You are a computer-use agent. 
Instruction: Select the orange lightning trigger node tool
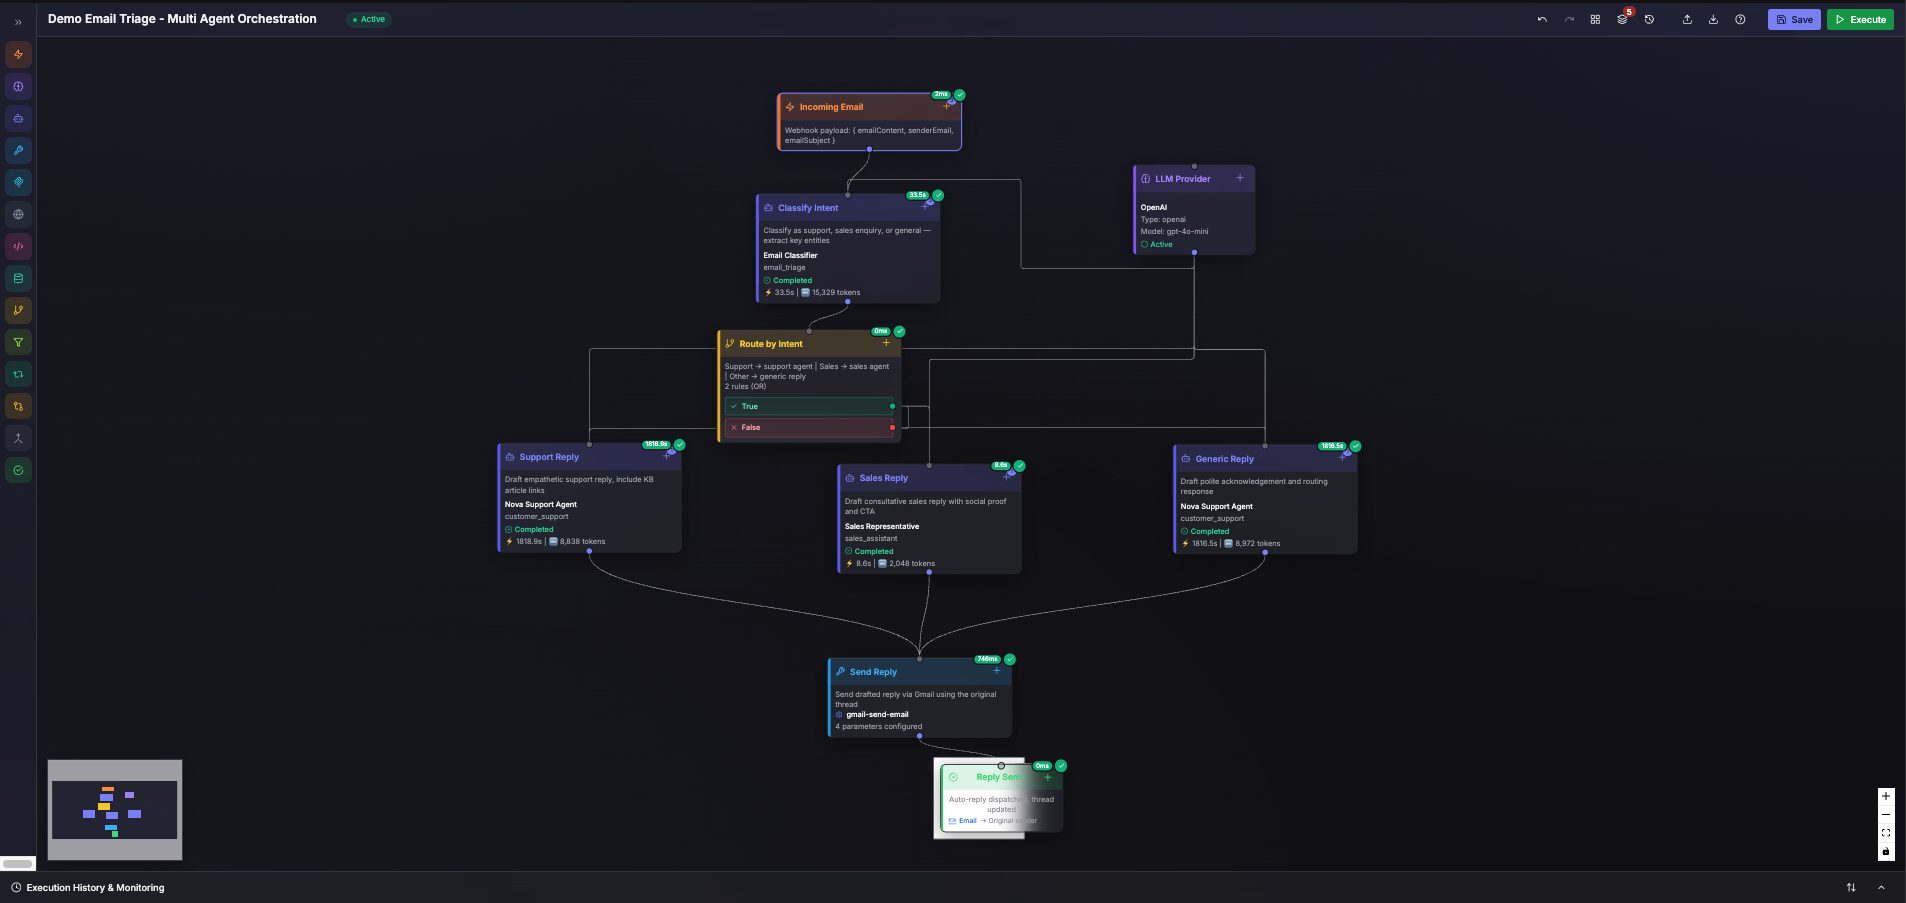point(18,54)
